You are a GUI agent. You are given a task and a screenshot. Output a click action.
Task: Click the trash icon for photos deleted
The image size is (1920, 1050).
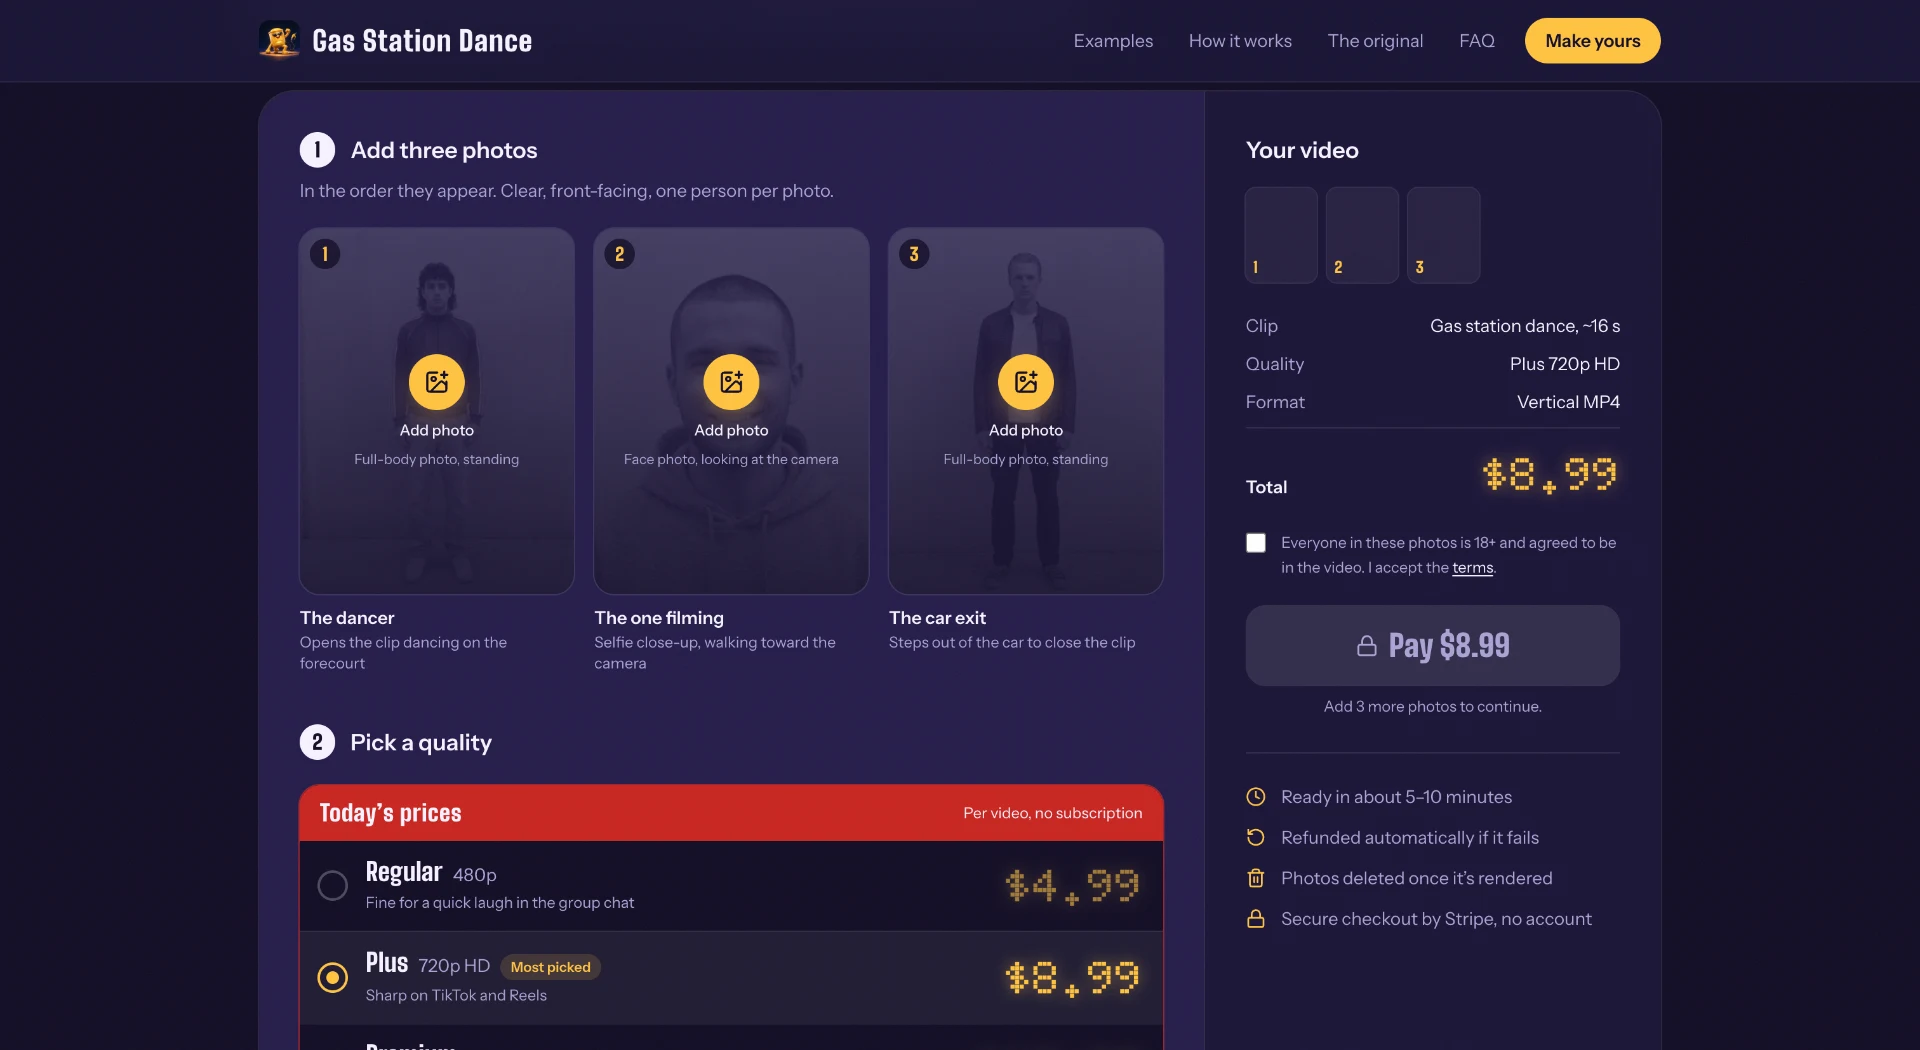pos(1256,878)
